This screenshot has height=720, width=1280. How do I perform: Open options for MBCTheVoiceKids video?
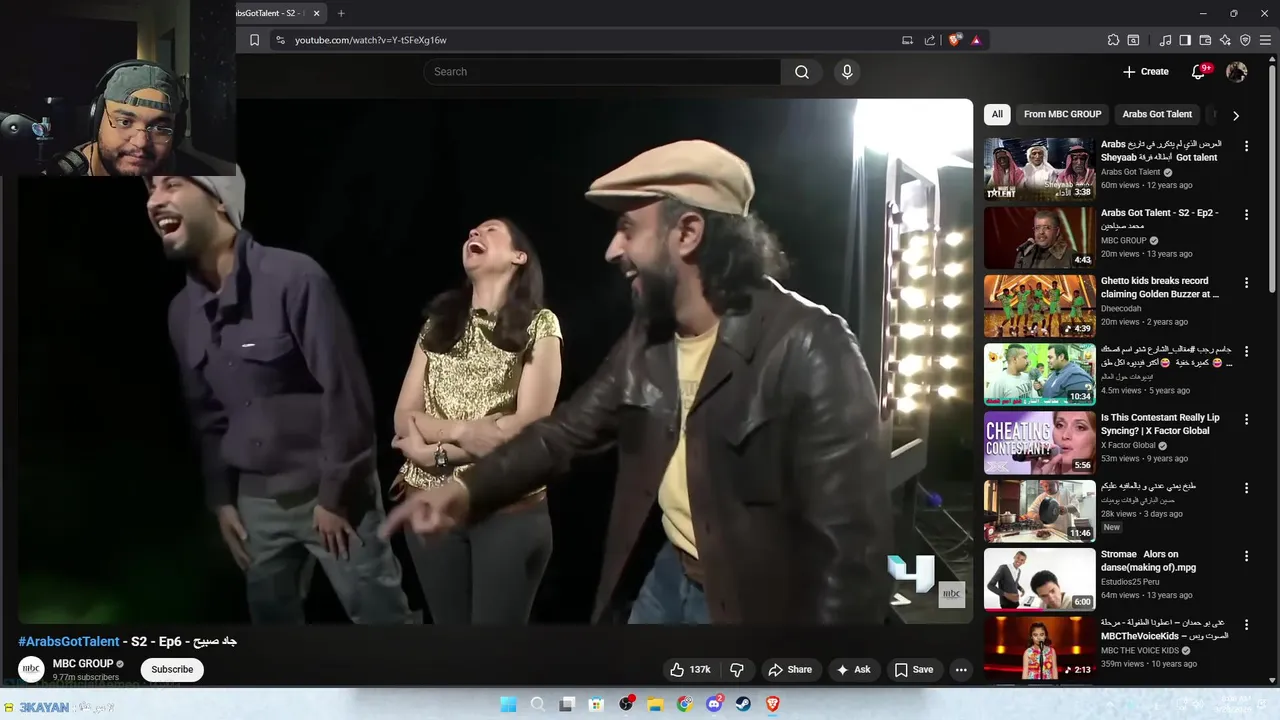click(x=1246, y=624)
